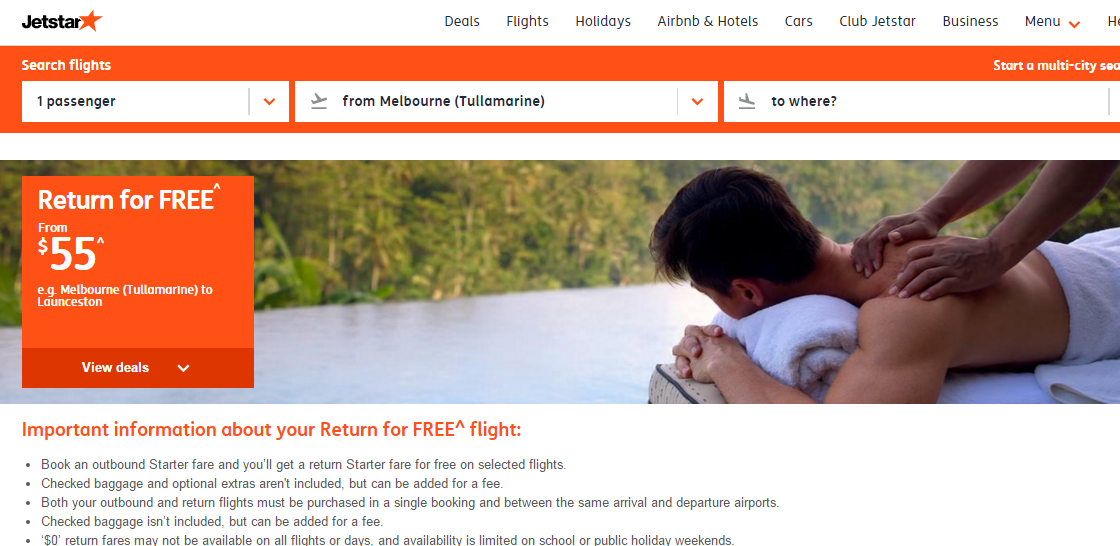1120x546 pixels.
Task: Expand the View deals chevron
Action: [x=184, y=368]
